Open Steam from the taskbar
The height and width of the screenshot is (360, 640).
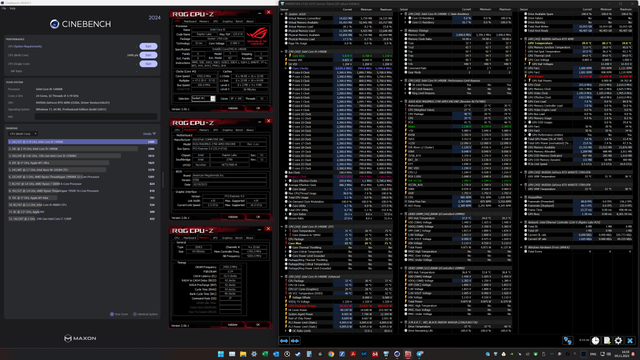click(x=298, y=354)
